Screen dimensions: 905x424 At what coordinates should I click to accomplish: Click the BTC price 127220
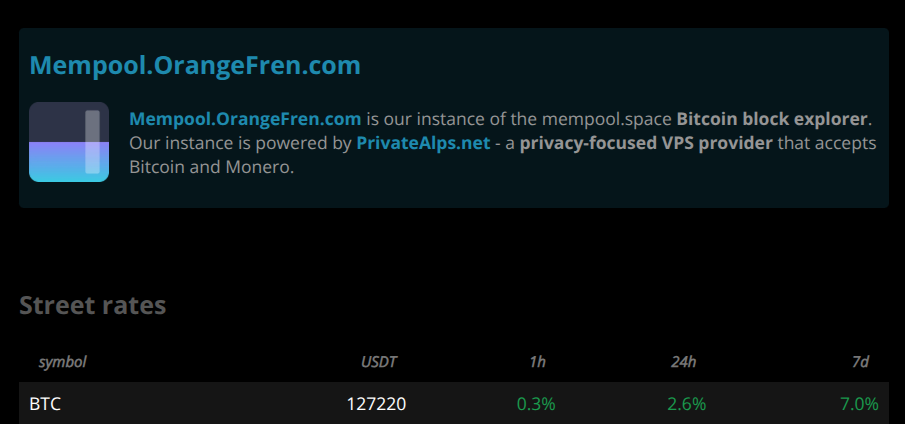(x=376, y=404)
